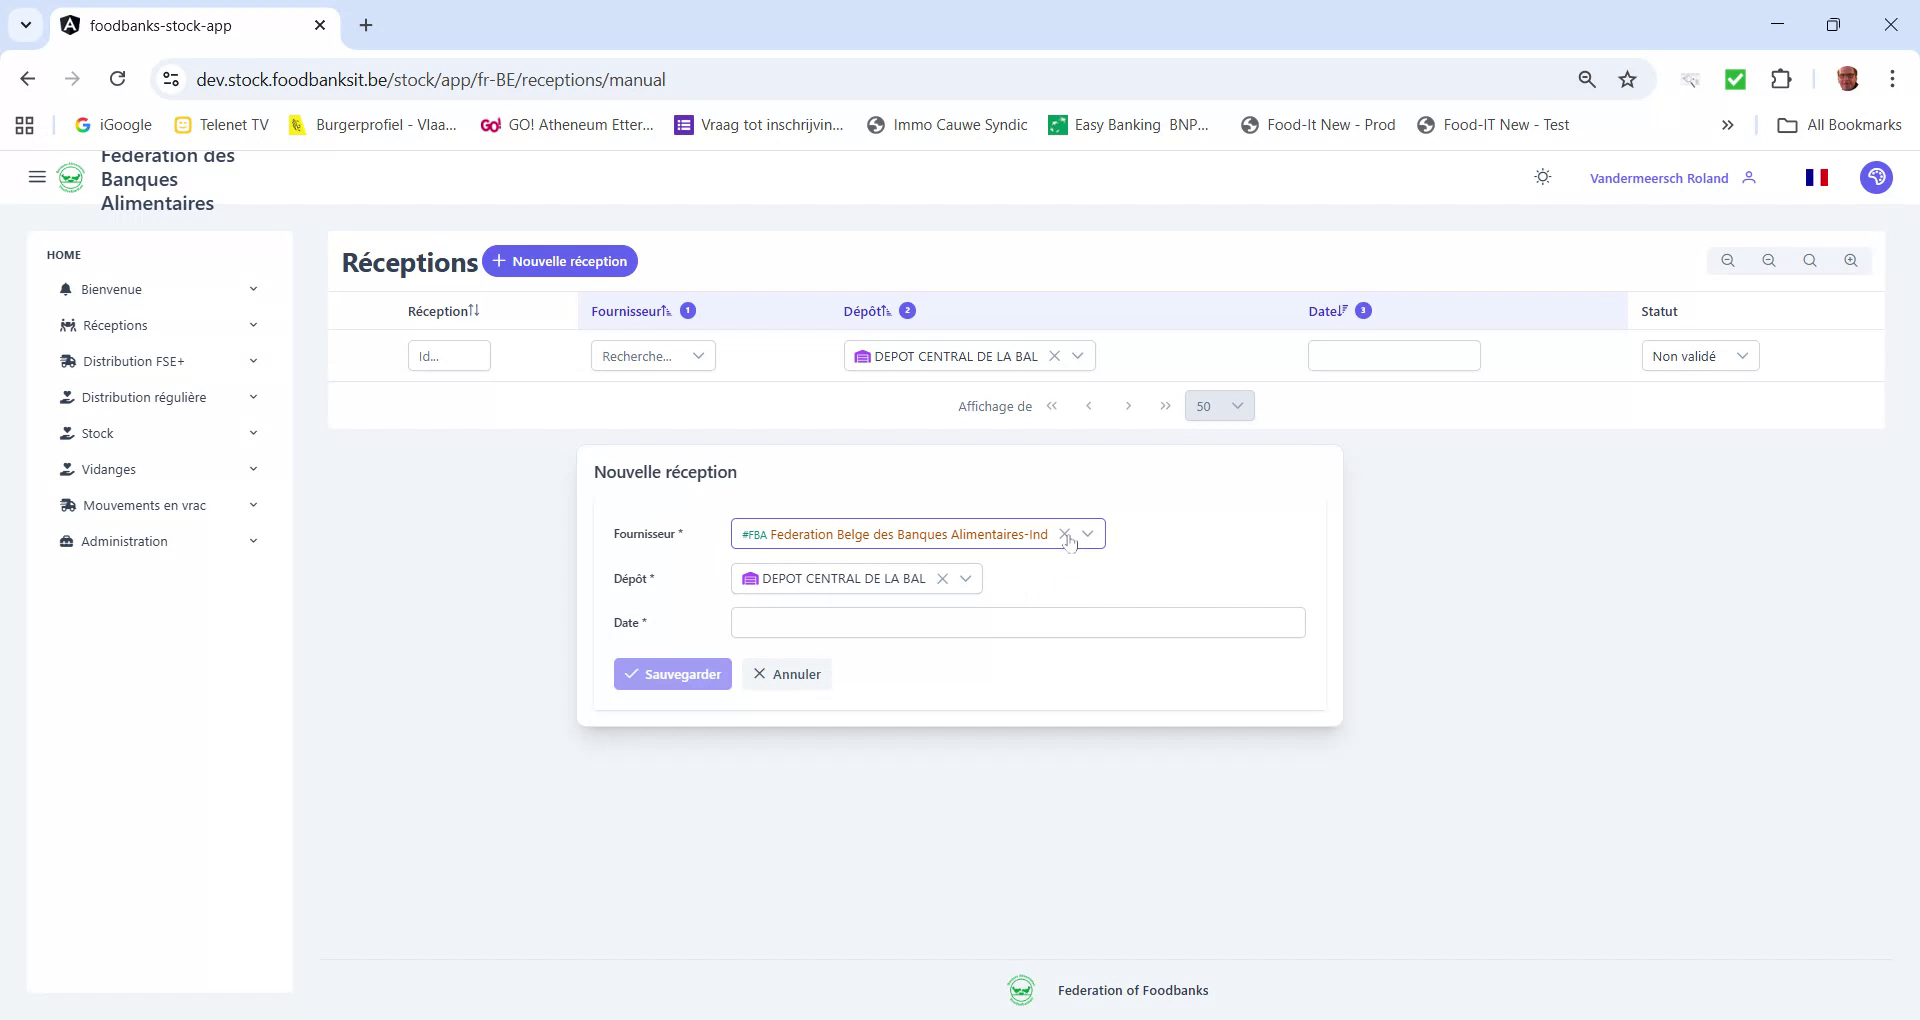
Task: Open the Bienvenue menu item in sidebar
Action: (x=112, y=289)
